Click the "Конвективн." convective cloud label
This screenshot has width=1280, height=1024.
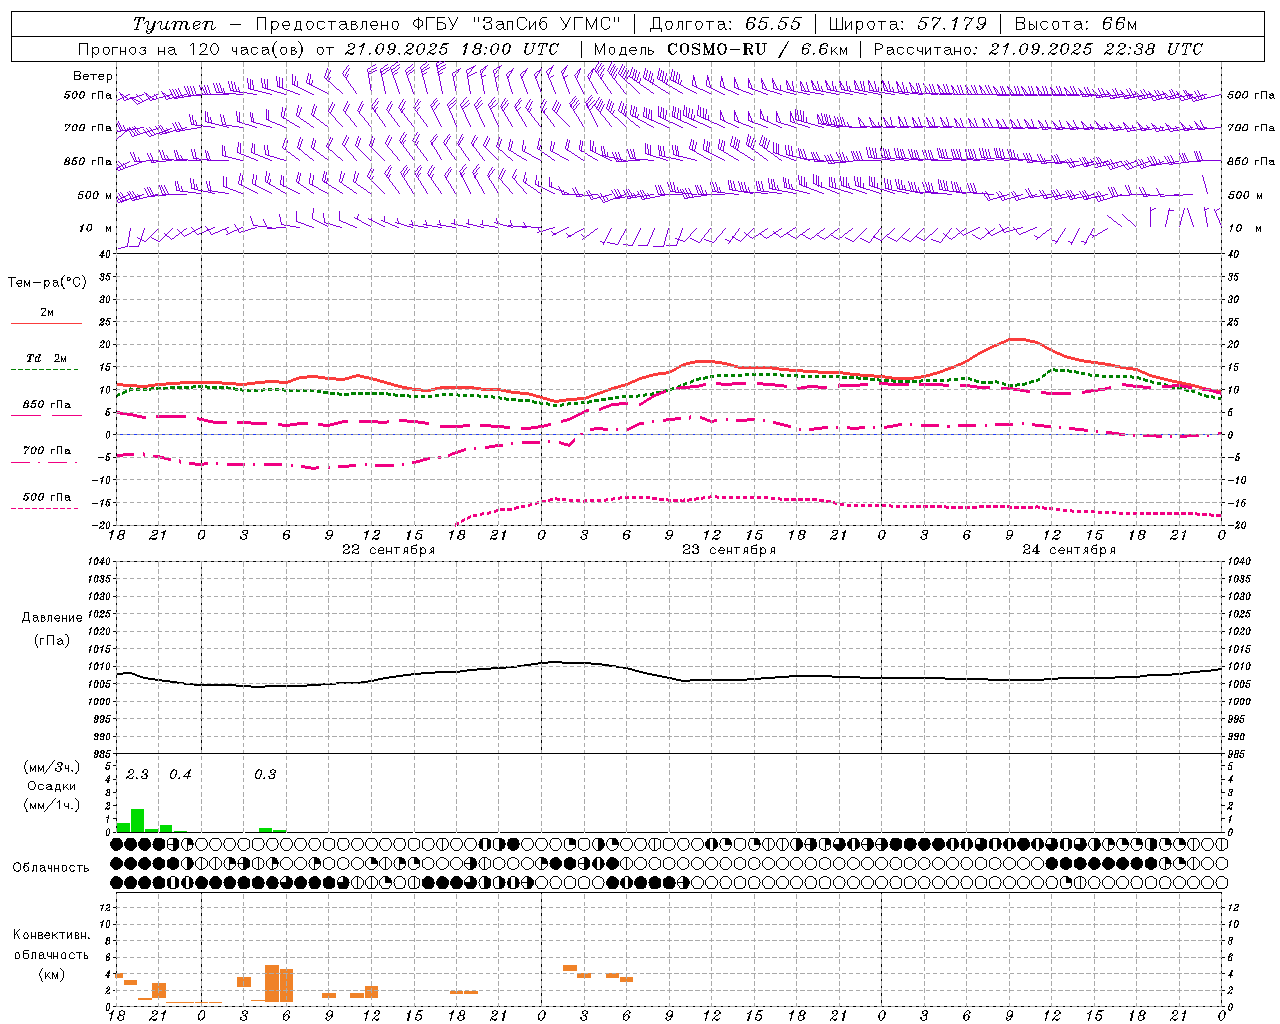point(51,935)
